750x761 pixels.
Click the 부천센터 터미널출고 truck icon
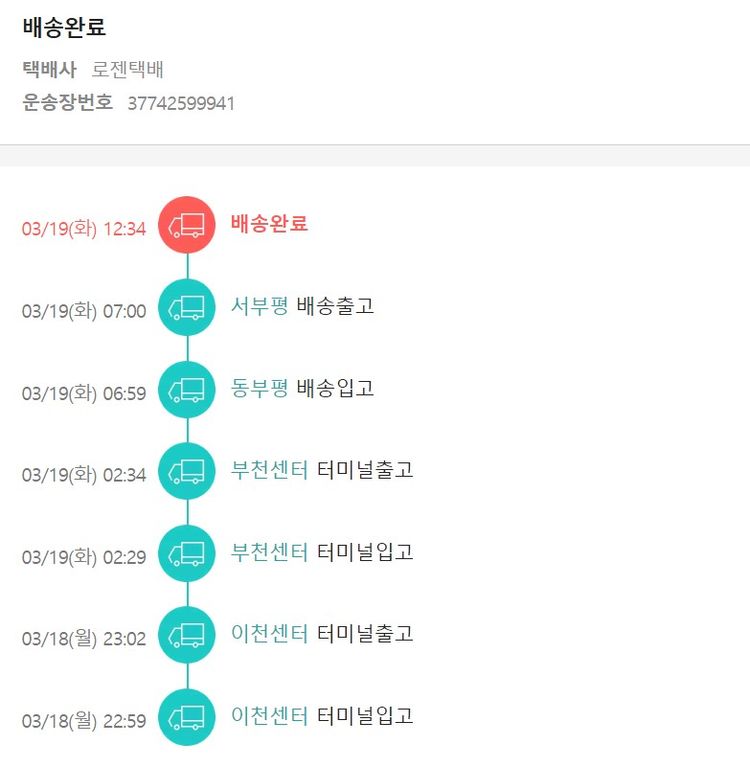tap(187, 471)
